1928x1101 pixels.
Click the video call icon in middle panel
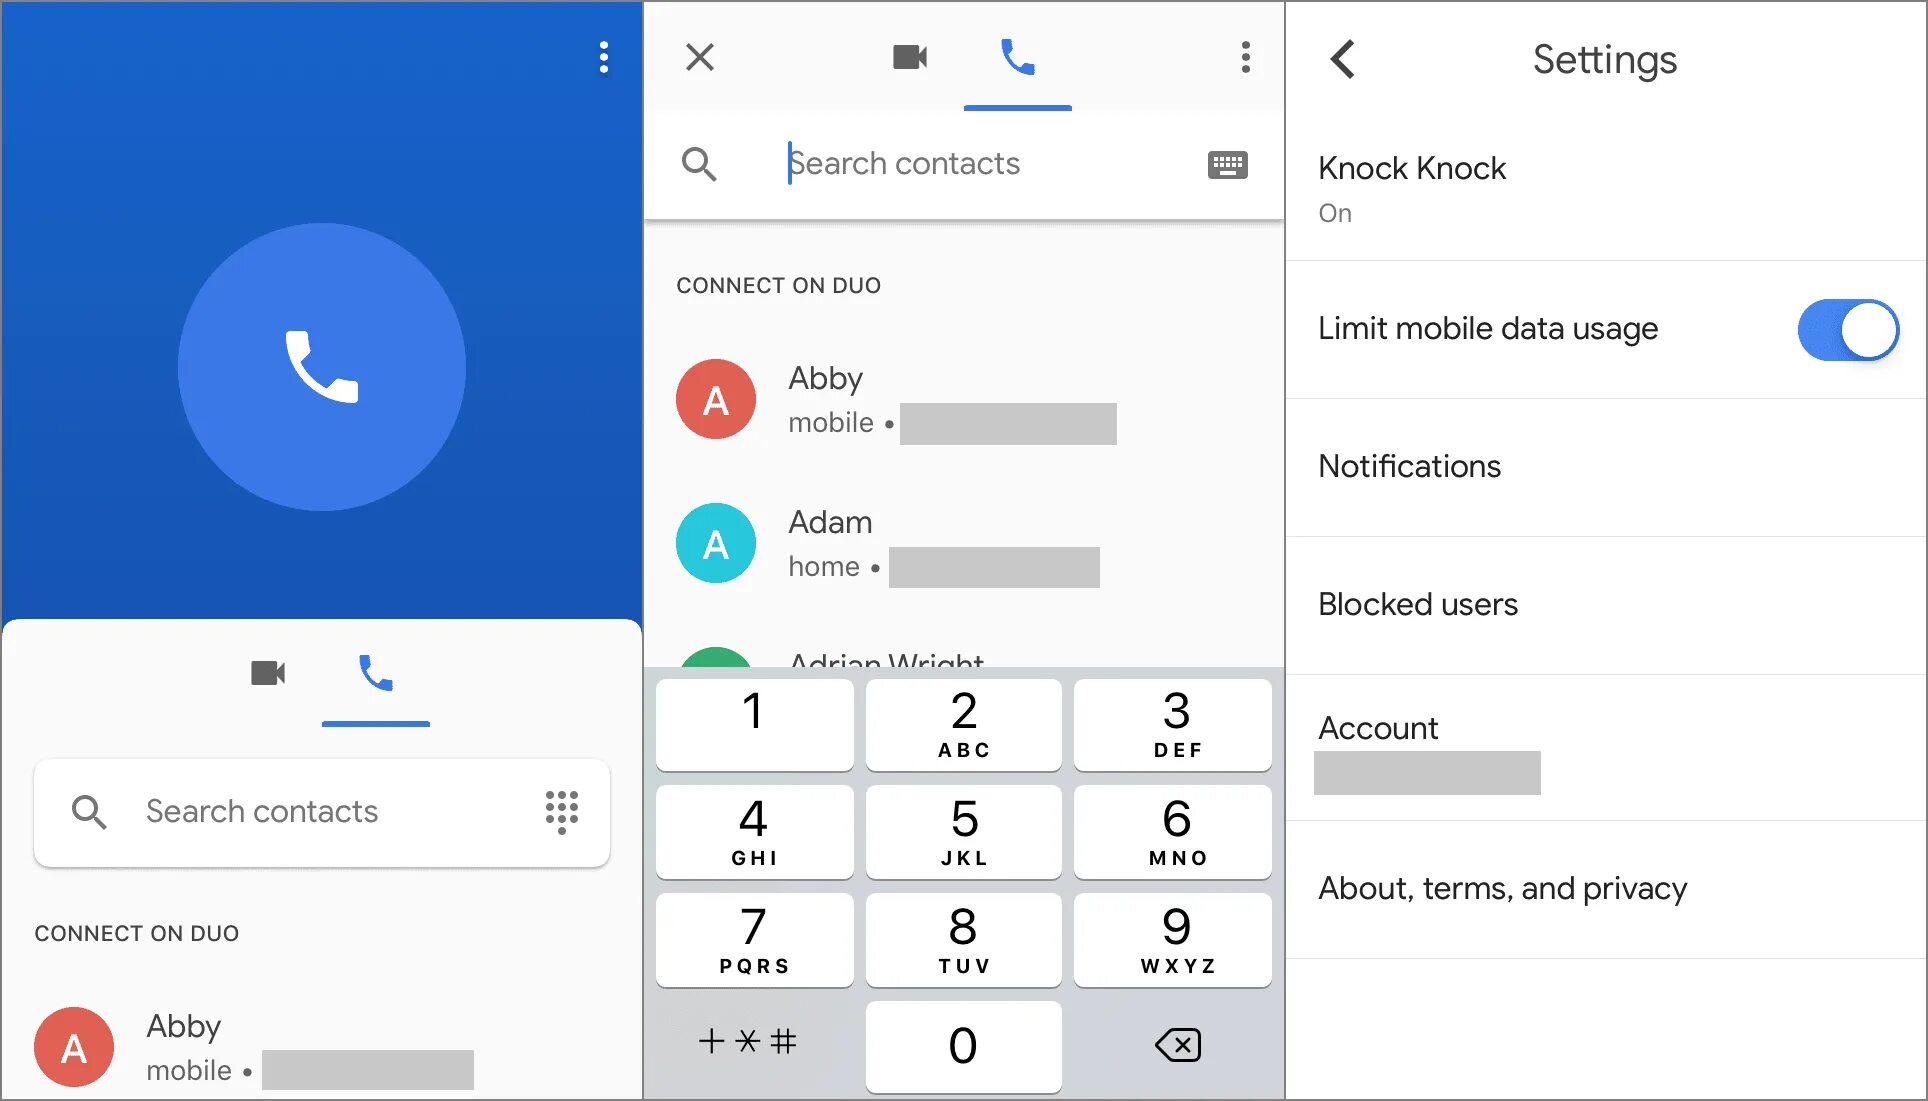coord(908,57)
